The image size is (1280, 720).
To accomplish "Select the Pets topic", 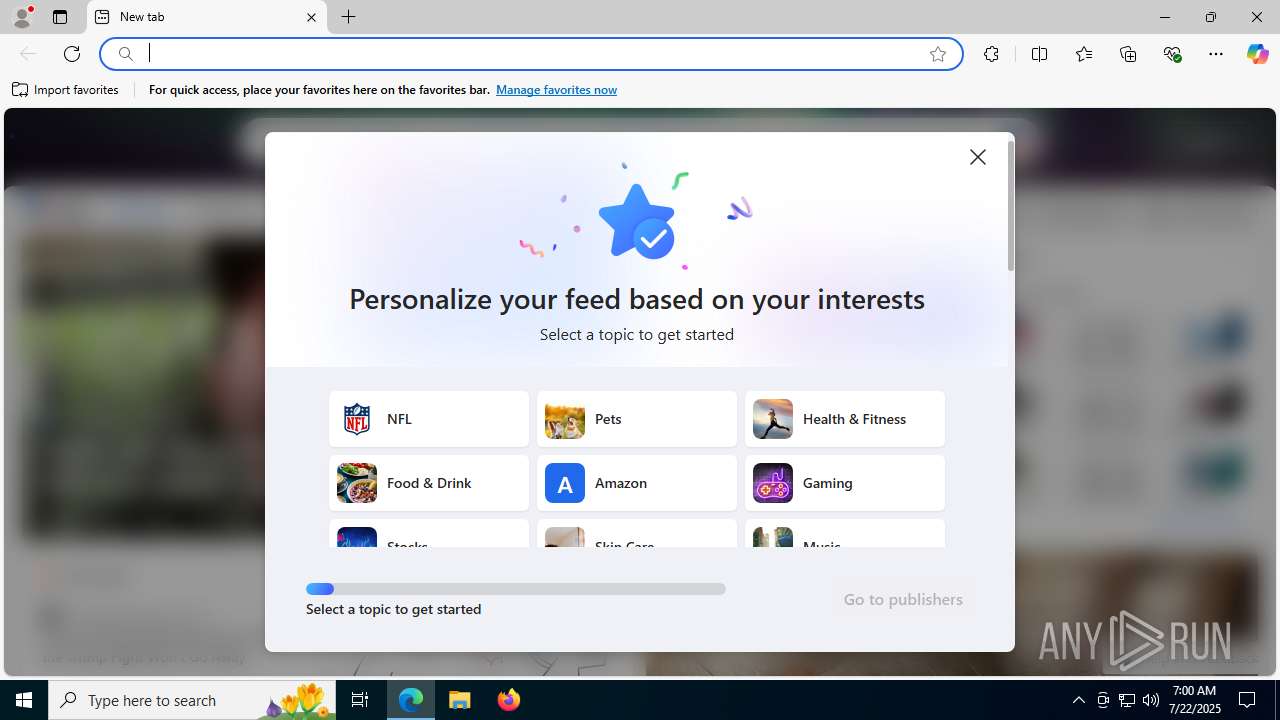I will 637,419.
